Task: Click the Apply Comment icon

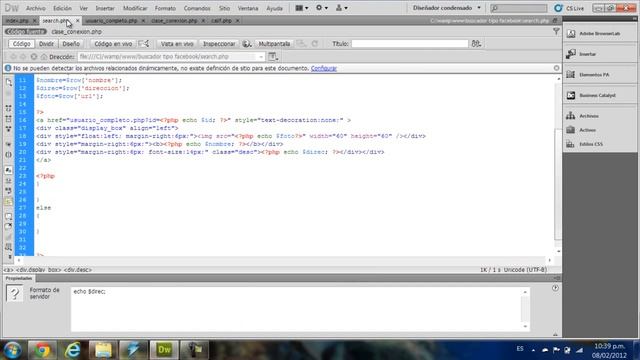Action: point(9,217)
